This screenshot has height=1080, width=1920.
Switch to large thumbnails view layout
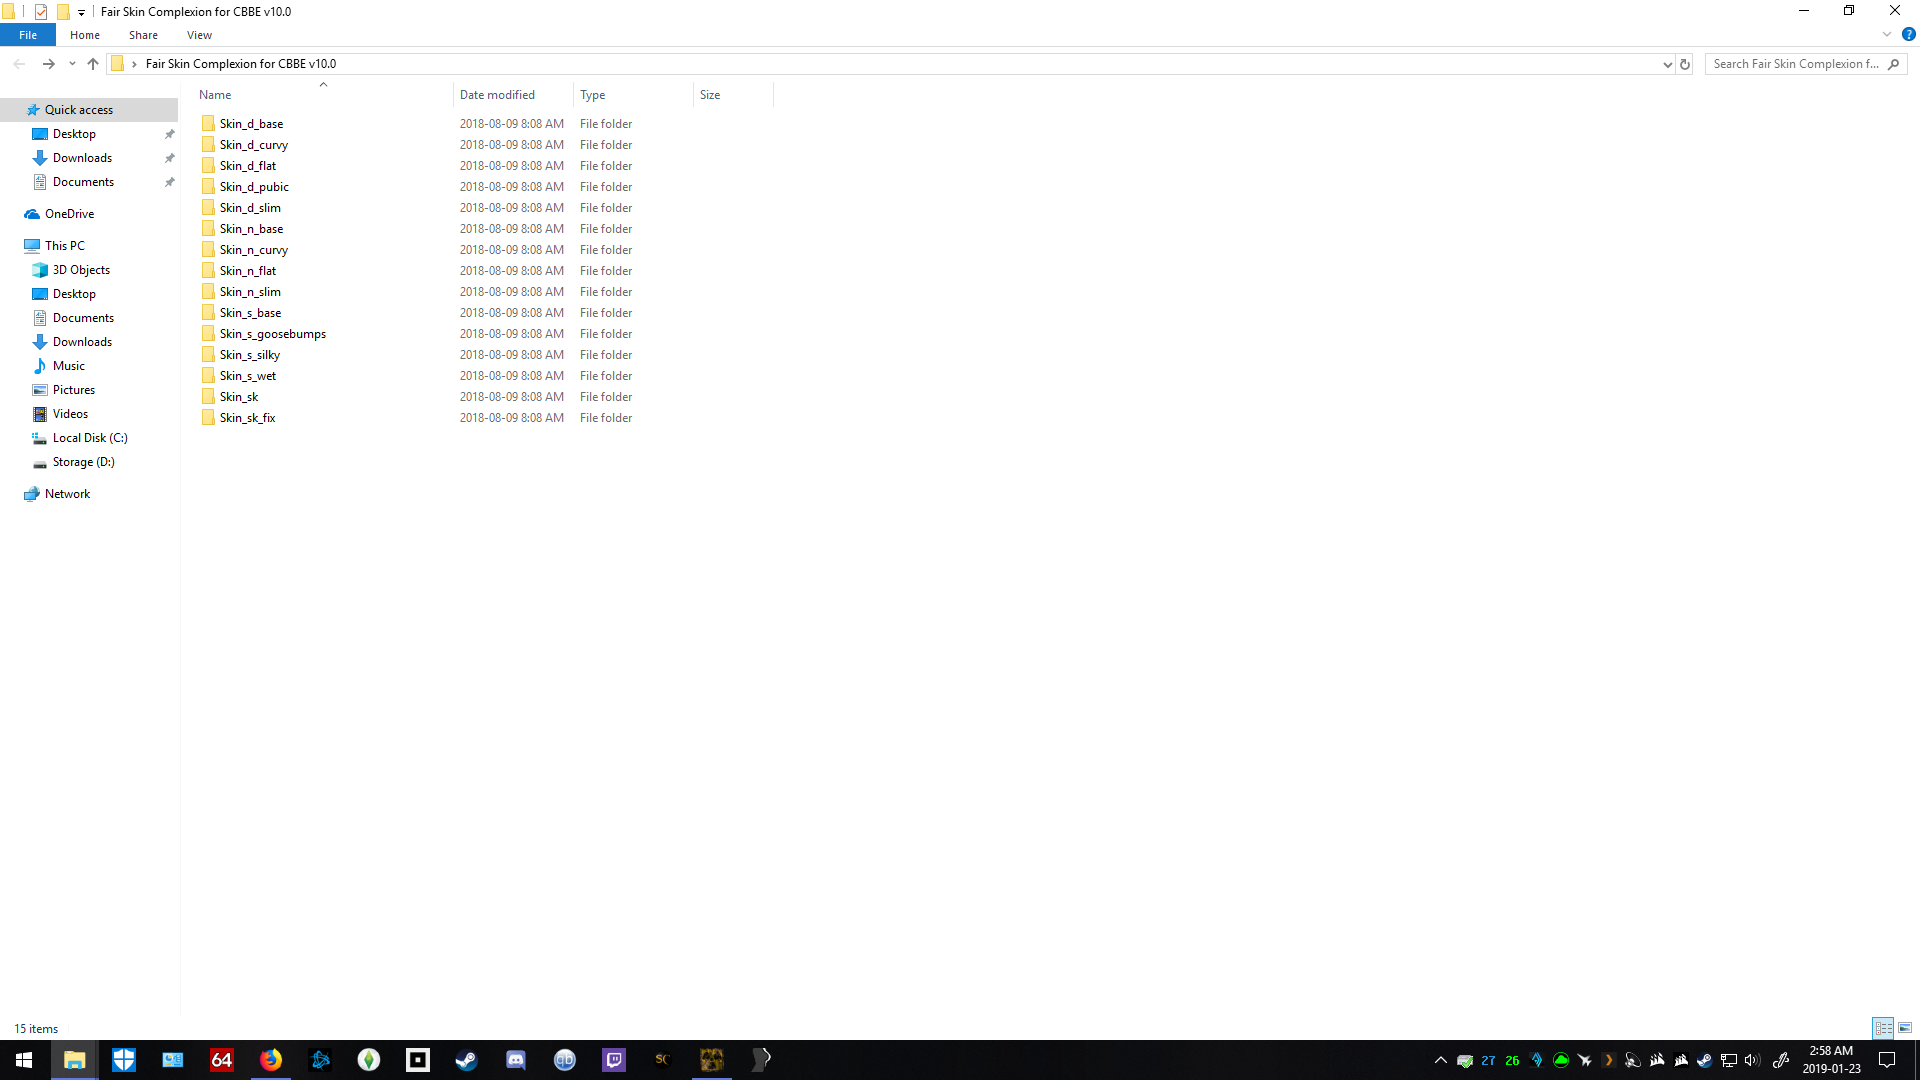1905,1028
